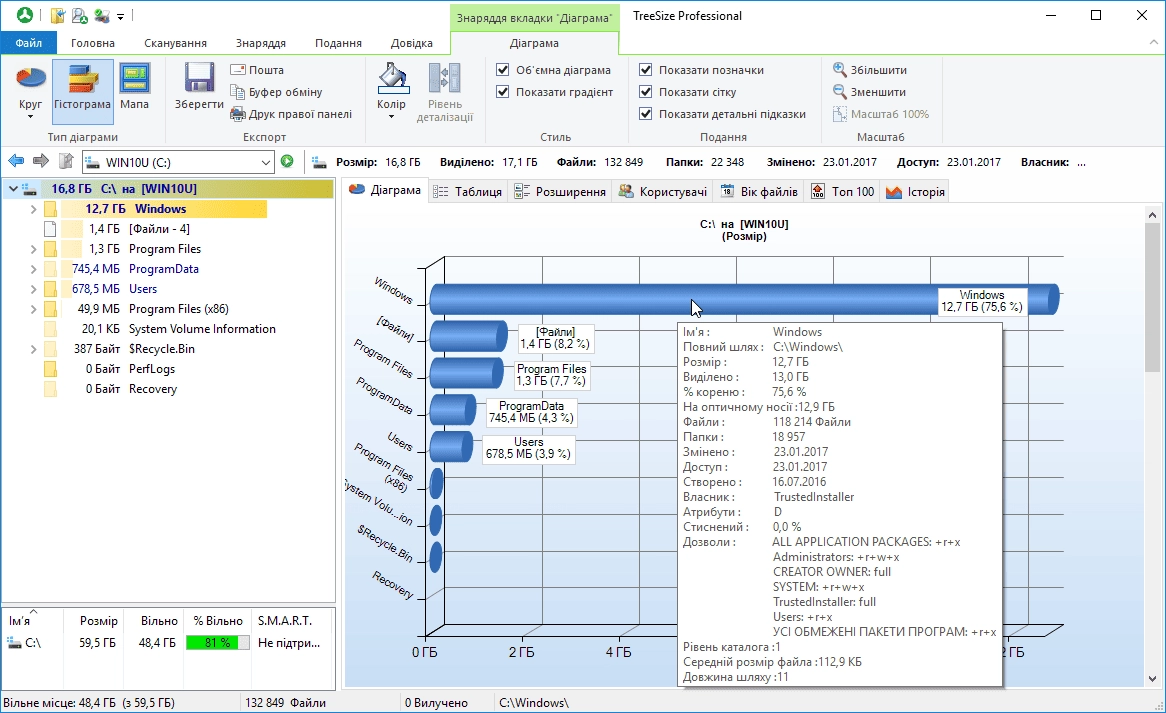Screen dimensions: 1166x713
Task: Click the [Файли - 4] file icon
Action: point(50,229)
